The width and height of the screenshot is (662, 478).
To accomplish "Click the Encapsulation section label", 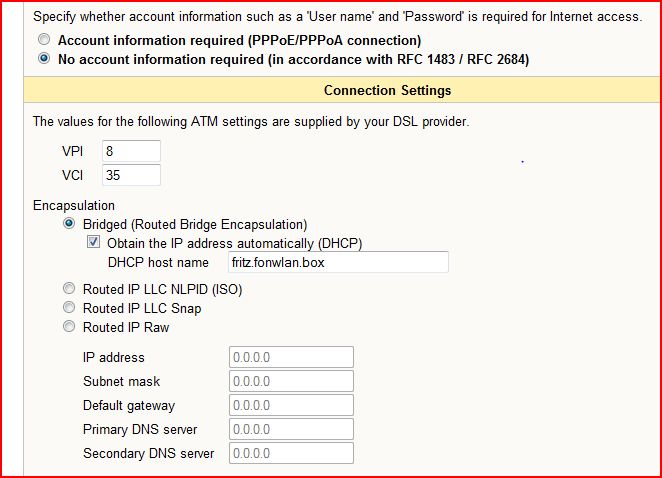I will coord(74,206).
